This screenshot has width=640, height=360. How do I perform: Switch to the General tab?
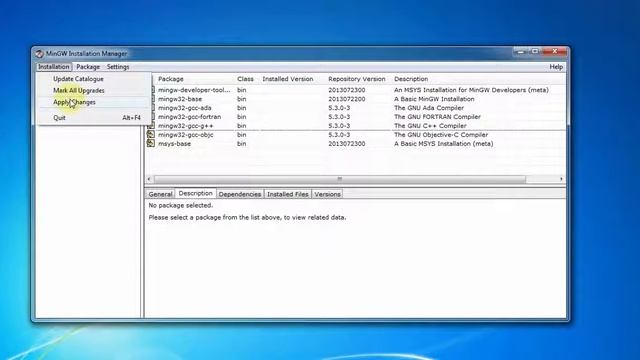pyautogui.click(x=160, y=194)
